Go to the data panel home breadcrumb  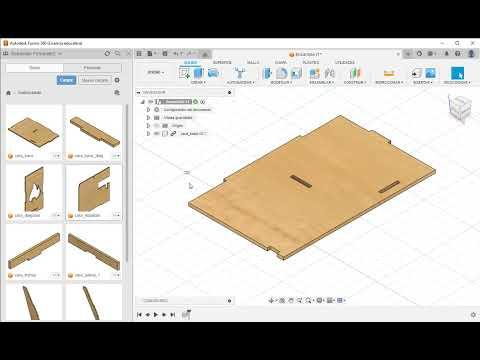pyautogui.click(x=9, y=93)
